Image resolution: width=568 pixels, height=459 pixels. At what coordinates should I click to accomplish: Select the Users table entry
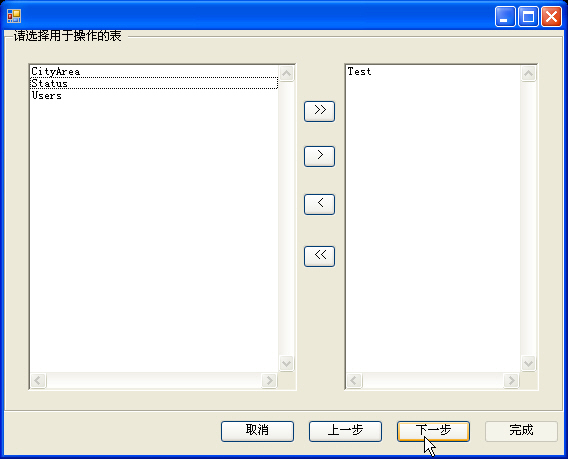[154, 95]
